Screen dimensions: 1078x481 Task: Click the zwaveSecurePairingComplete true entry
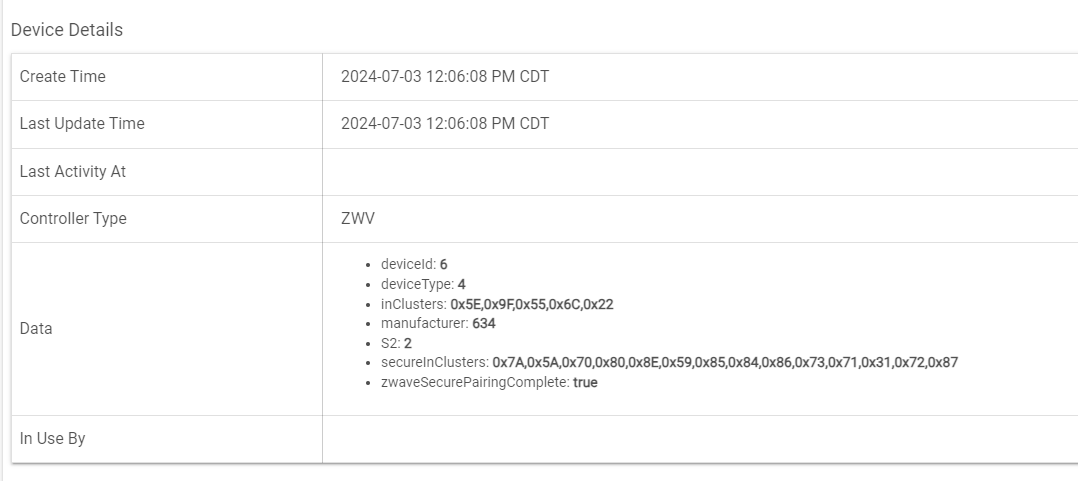tap(489, 382)
